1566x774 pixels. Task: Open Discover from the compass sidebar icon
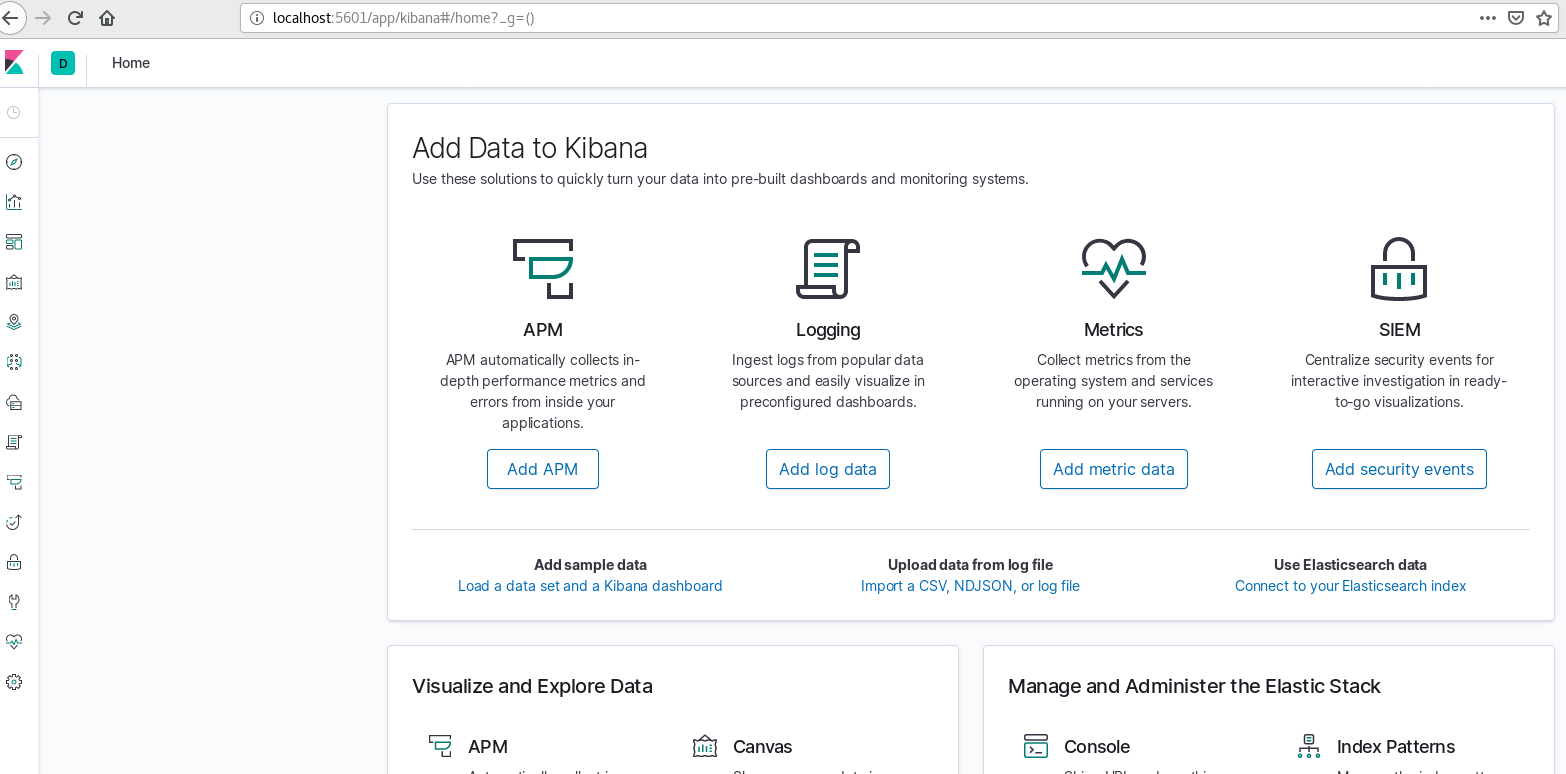click(14, 162)
